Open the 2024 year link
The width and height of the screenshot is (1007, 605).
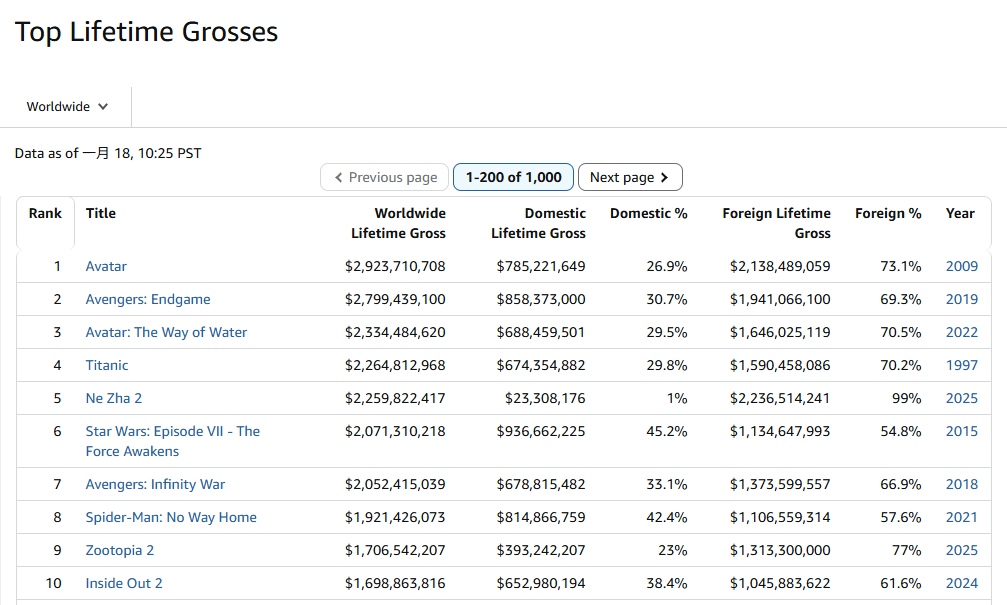[x=961, y=583]
